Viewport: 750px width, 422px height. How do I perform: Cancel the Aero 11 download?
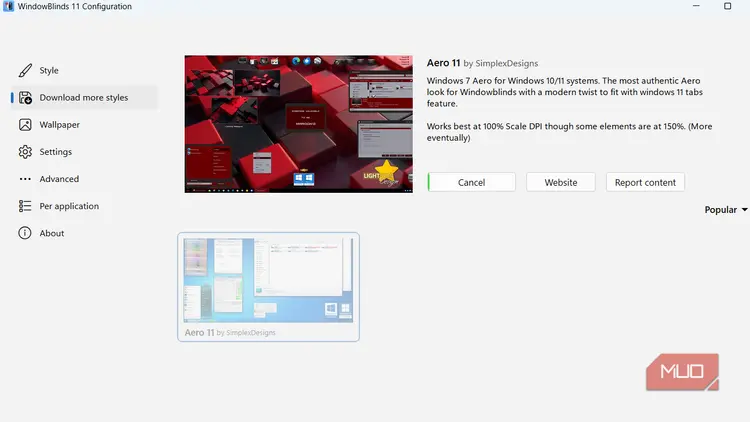point(472,182)
